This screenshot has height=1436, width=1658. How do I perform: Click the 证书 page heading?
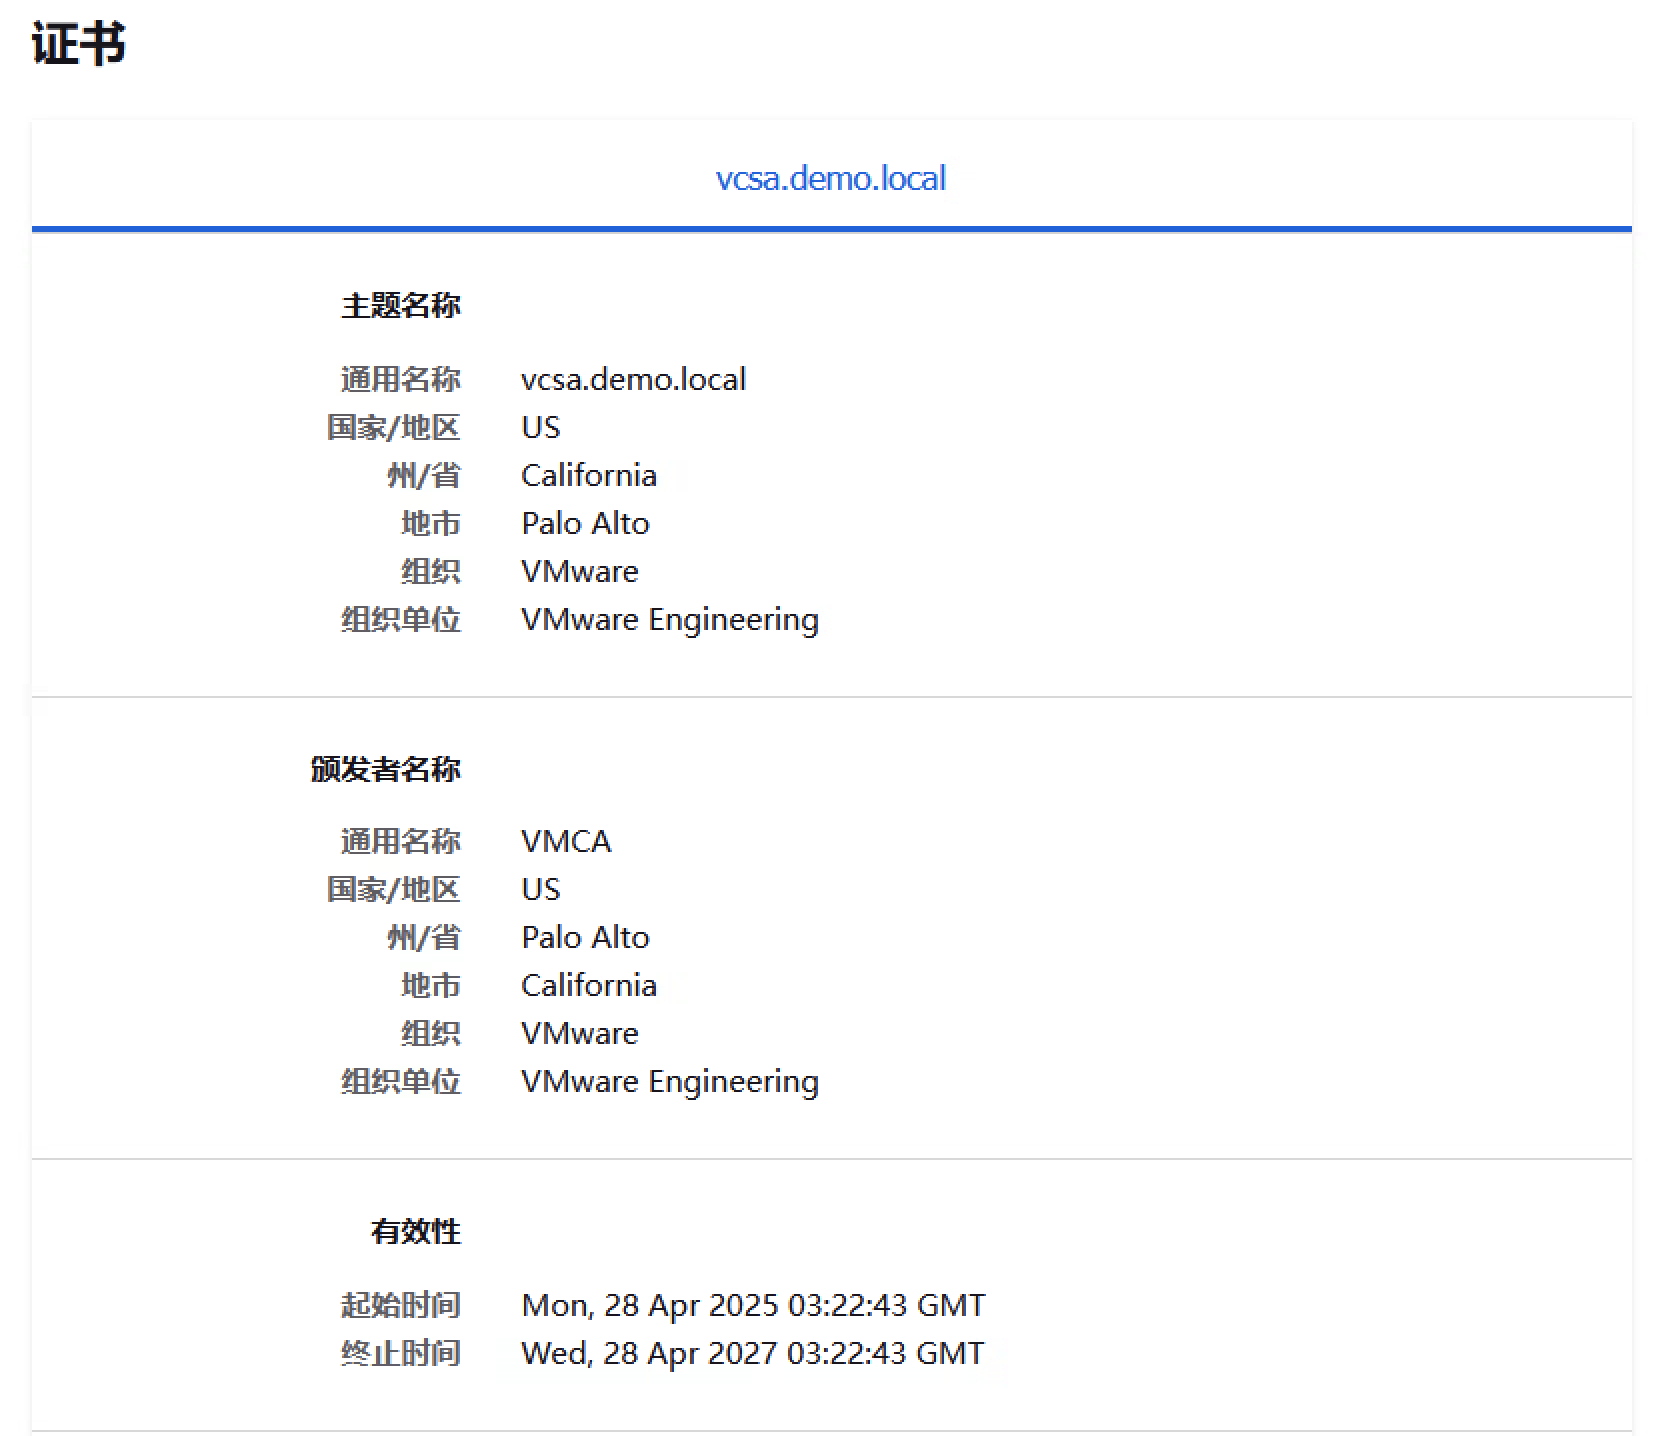click(78, 44)
